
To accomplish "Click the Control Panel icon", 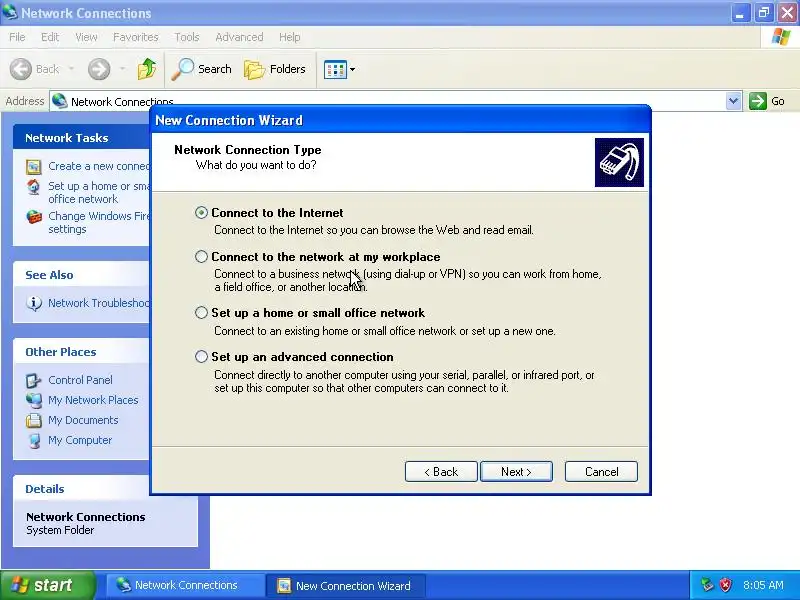I will (34, 381).
